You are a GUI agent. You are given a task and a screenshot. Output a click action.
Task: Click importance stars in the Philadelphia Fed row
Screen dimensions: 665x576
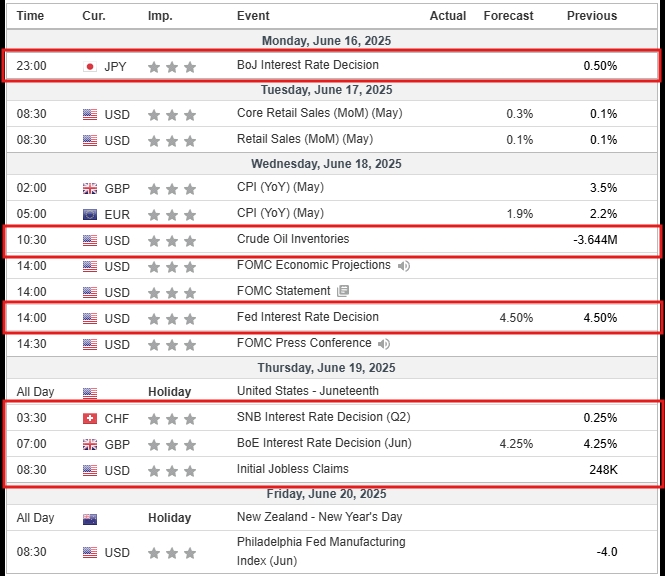tap(172, 553)
